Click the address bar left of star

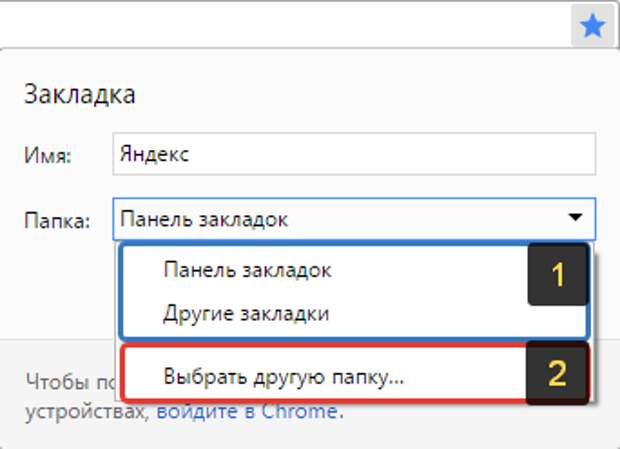tap(280, 24)
